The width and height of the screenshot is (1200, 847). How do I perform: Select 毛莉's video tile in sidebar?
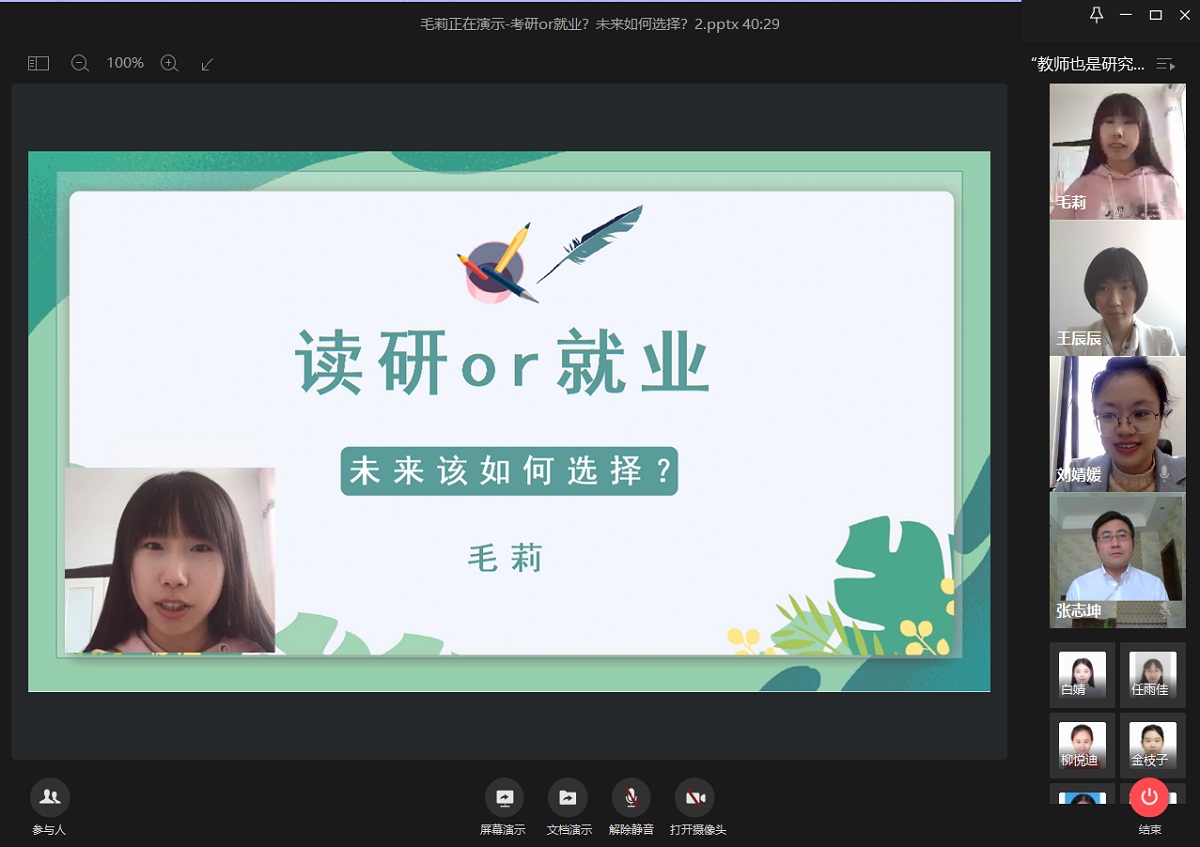point(1117,150)
